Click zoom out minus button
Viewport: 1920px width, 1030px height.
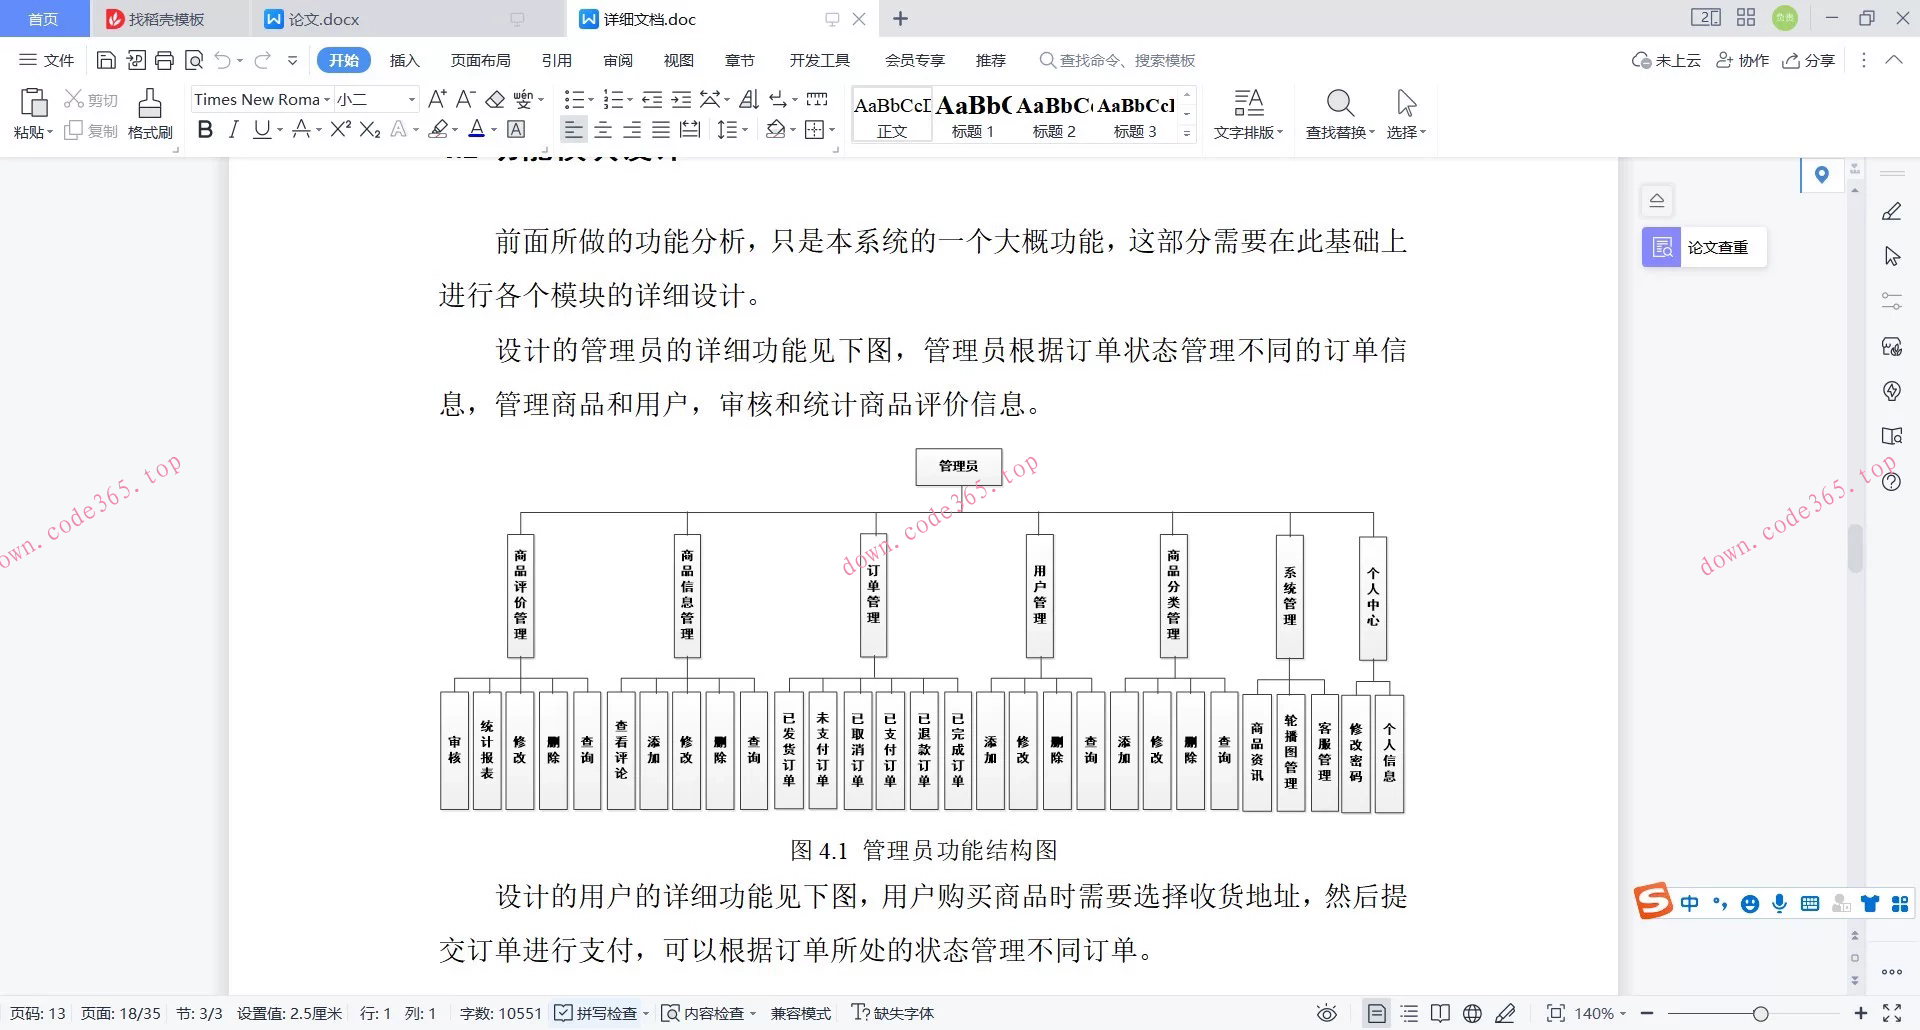point(1647,1013)
